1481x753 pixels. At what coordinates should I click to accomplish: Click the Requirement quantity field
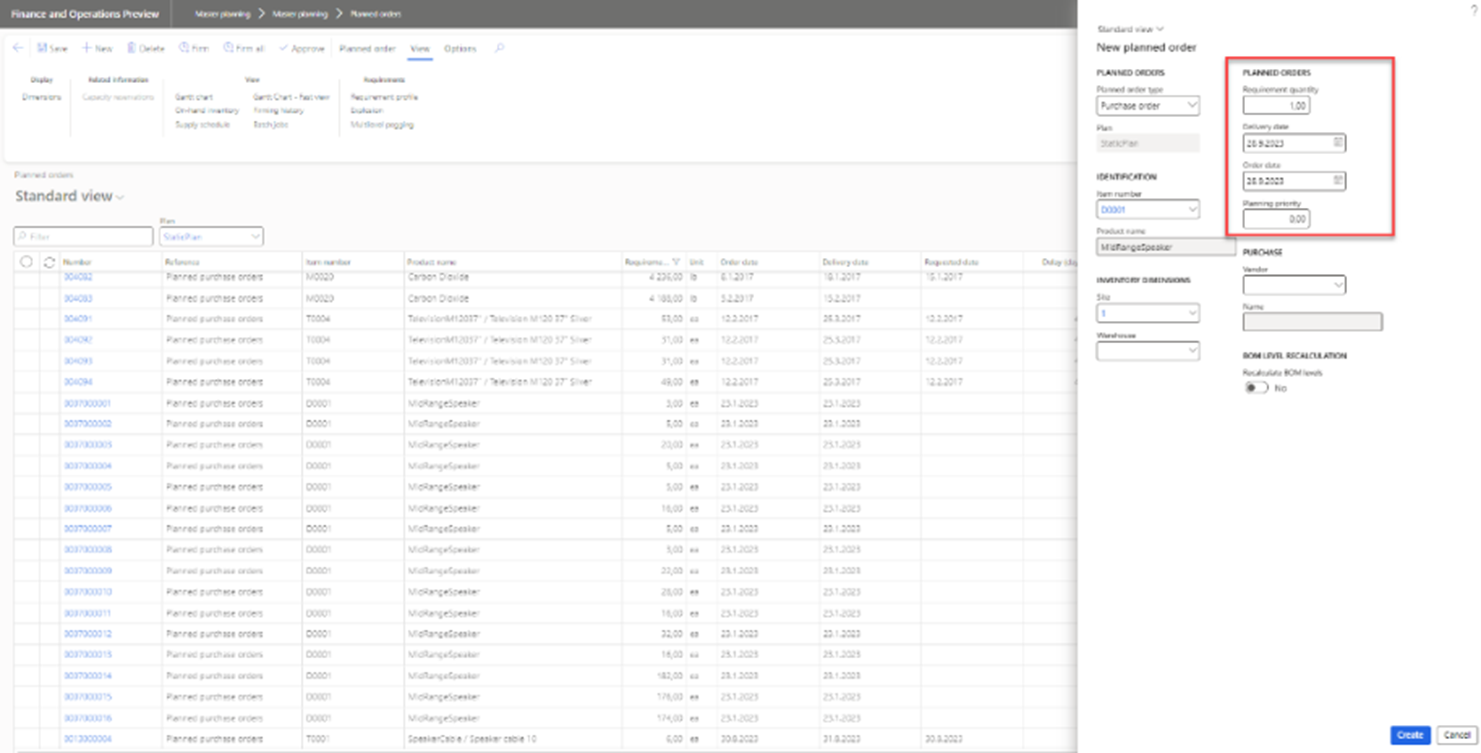tap(1276, 105)
